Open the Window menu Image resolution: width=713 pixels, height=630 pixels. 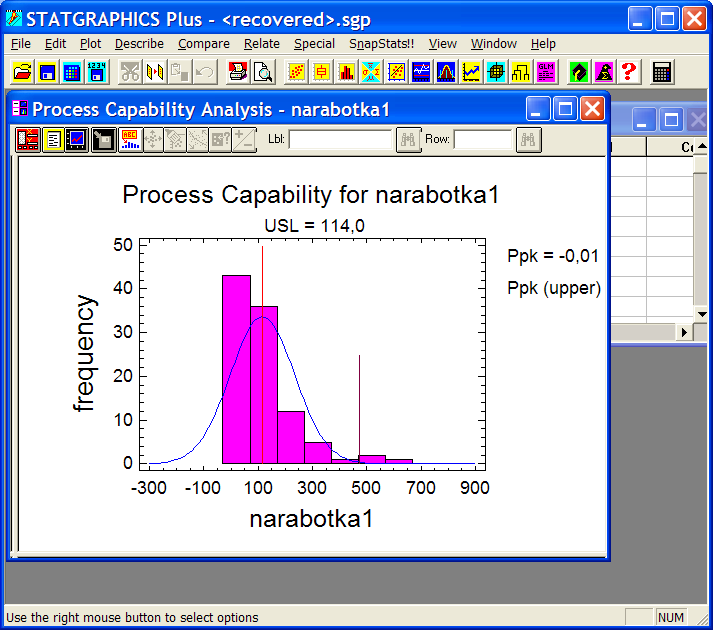click(x=494, y=44)
